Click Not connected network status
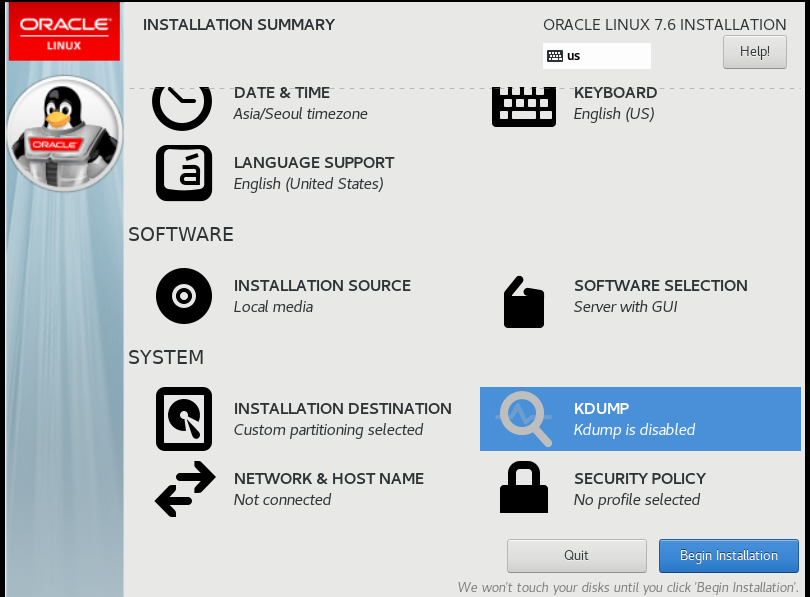 coord(283,500)
